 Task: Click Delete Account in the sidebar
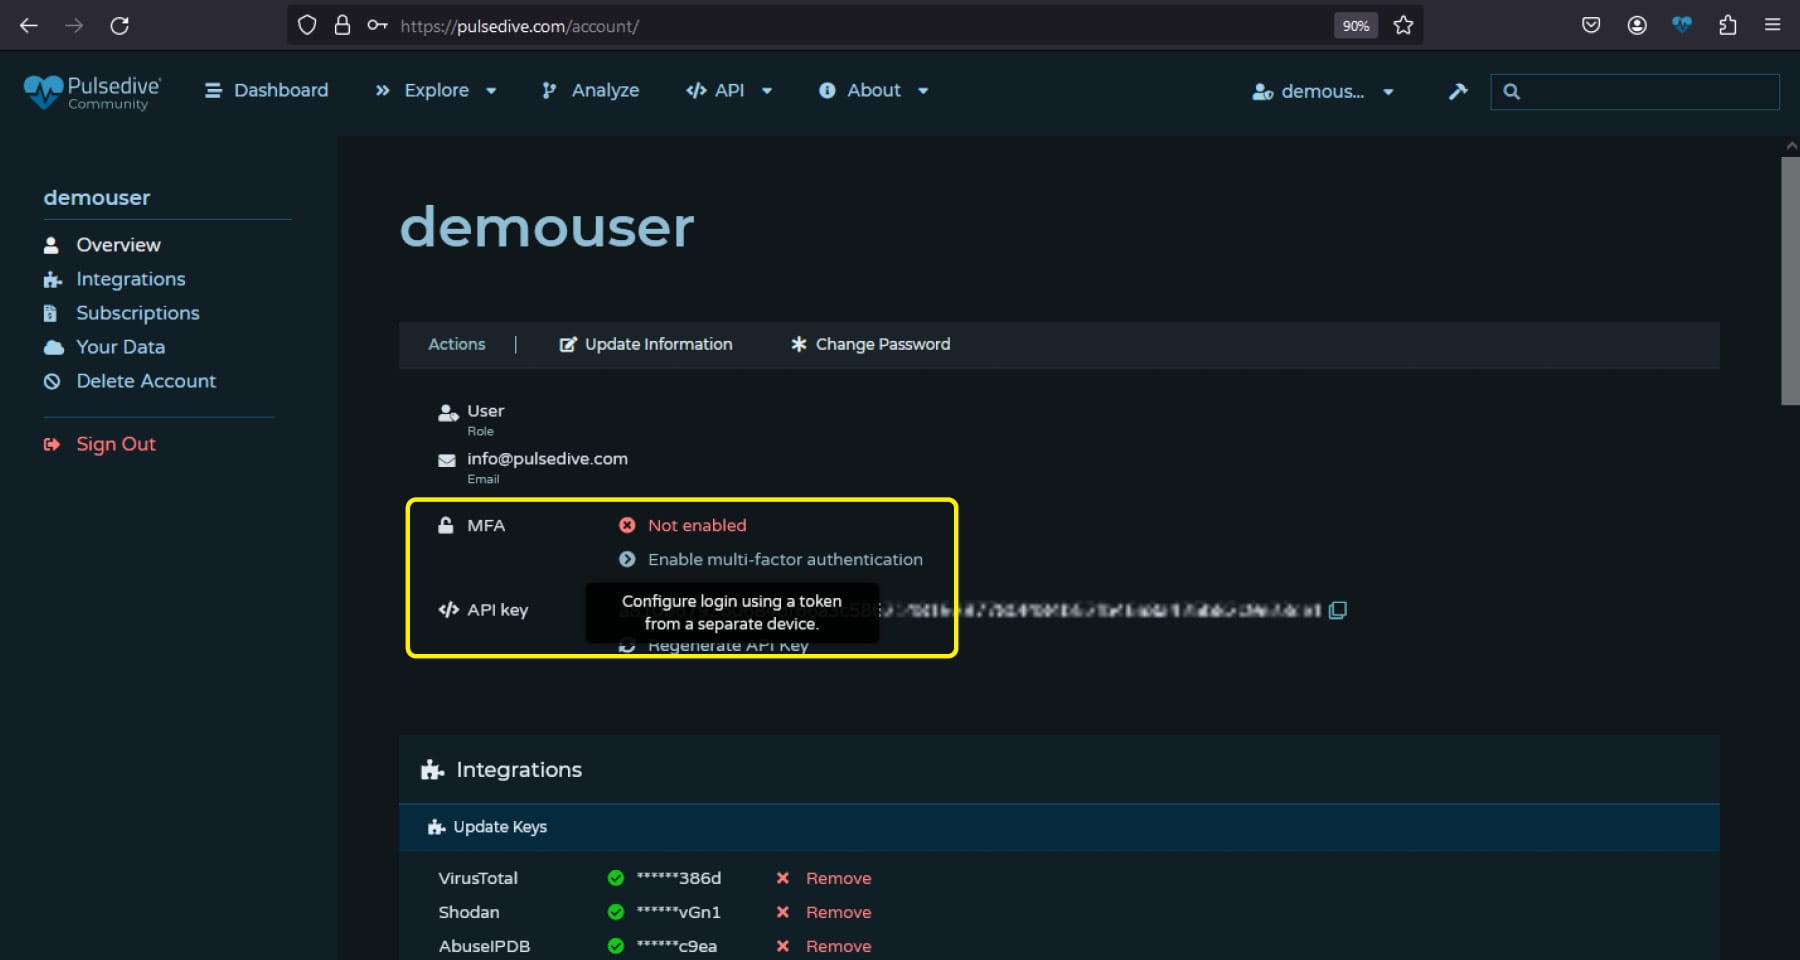tap(146, 381)
